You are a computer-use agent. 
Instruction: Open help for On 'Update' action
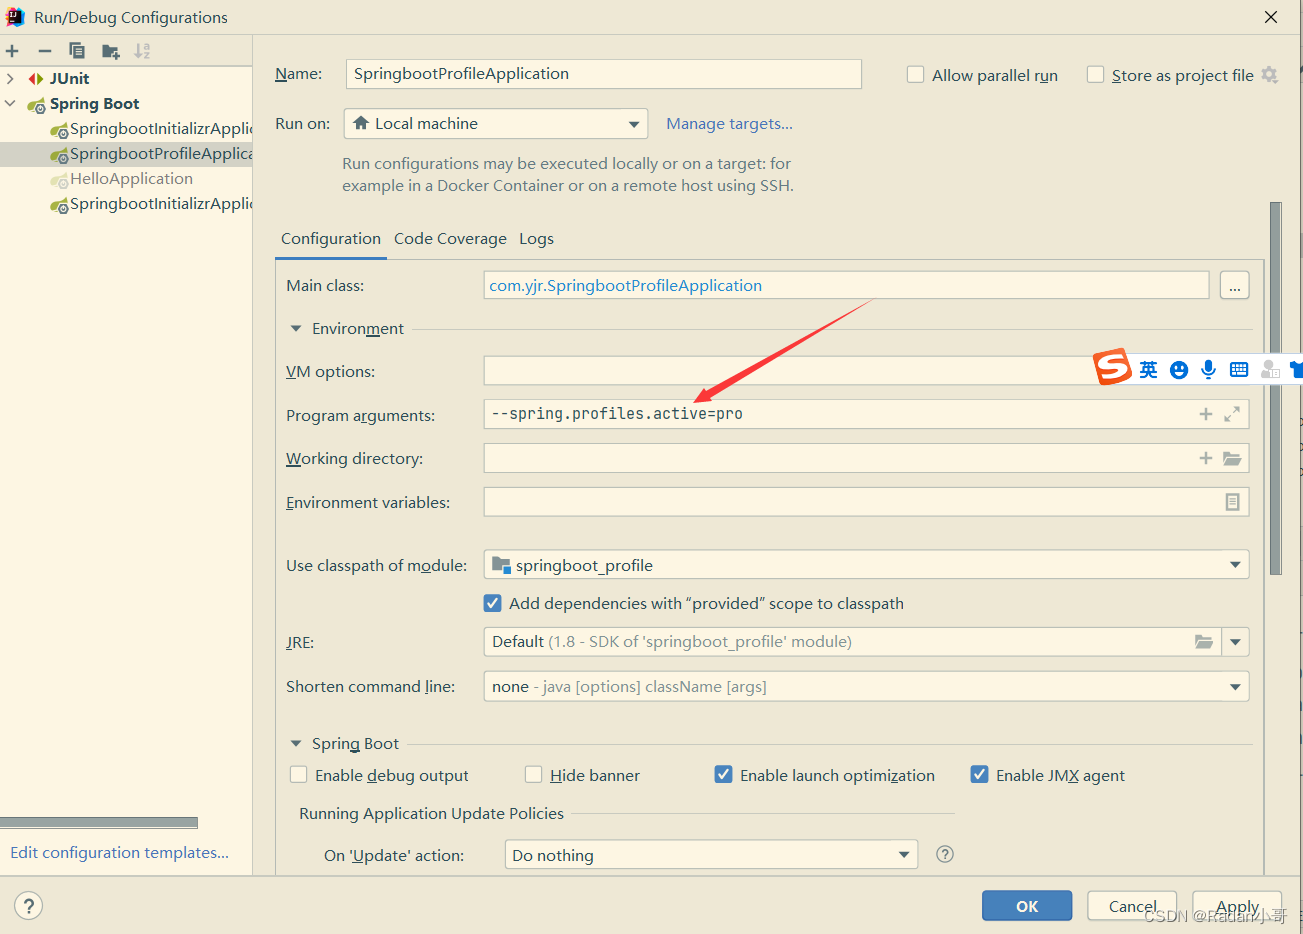tap(945, 854)
